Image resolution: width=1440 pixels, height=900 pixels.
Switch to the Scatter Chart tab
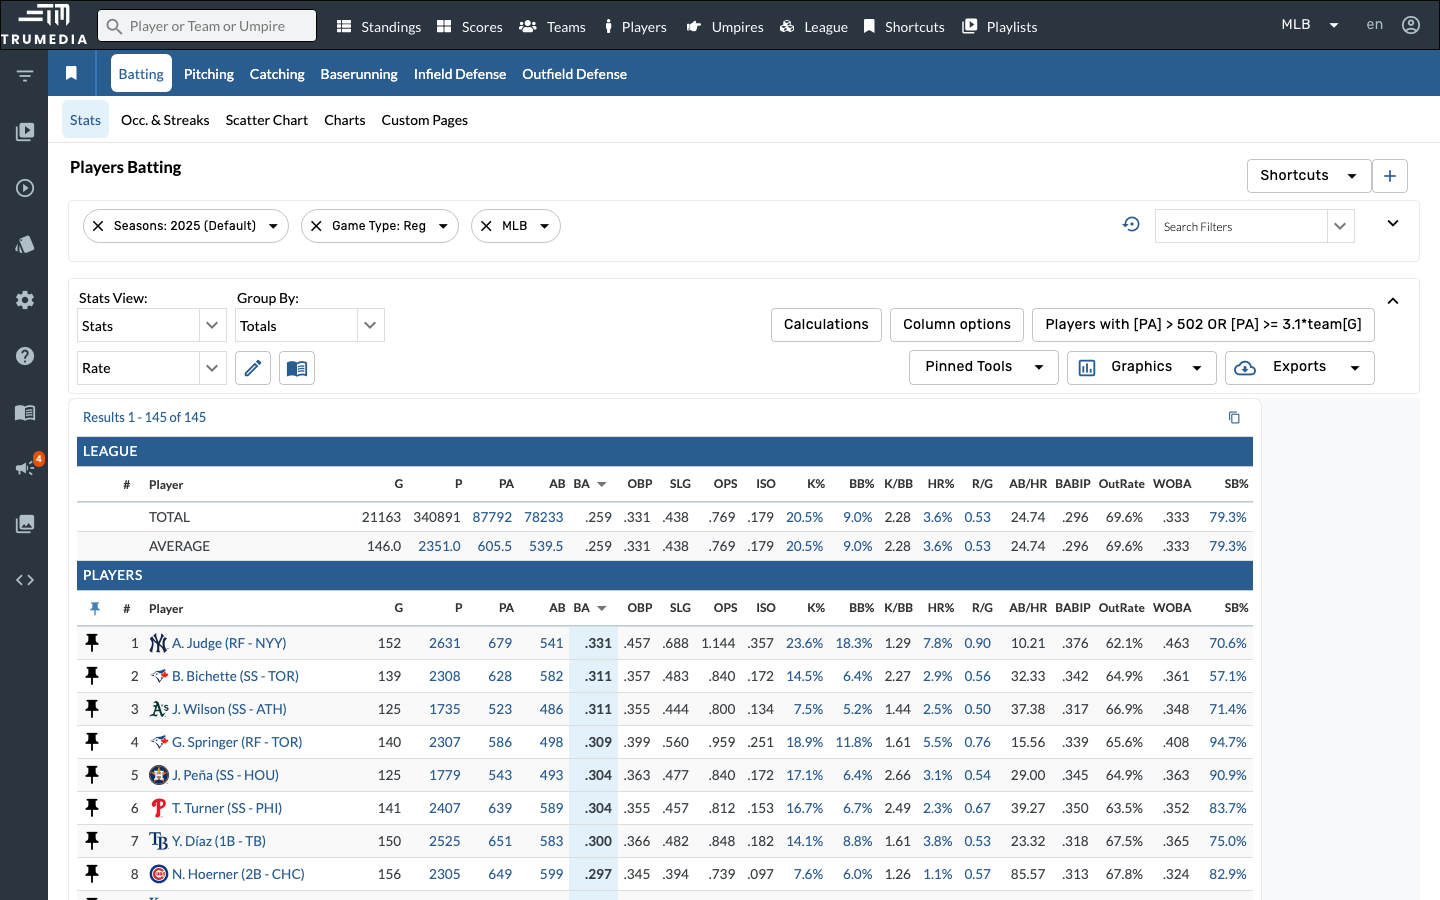click(x=267, y=120)
